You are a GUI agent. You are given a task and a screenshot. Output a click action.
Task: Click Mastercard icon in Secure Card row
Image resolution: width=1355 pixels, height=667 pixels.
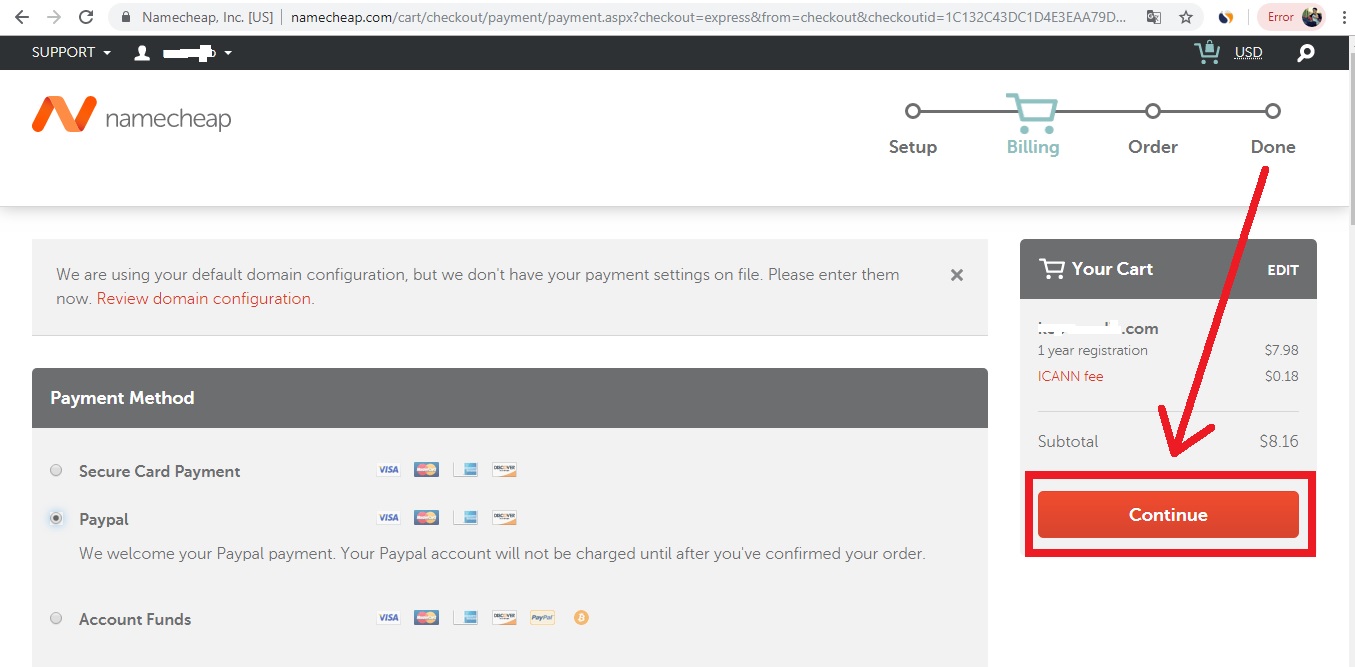point(426,470)
